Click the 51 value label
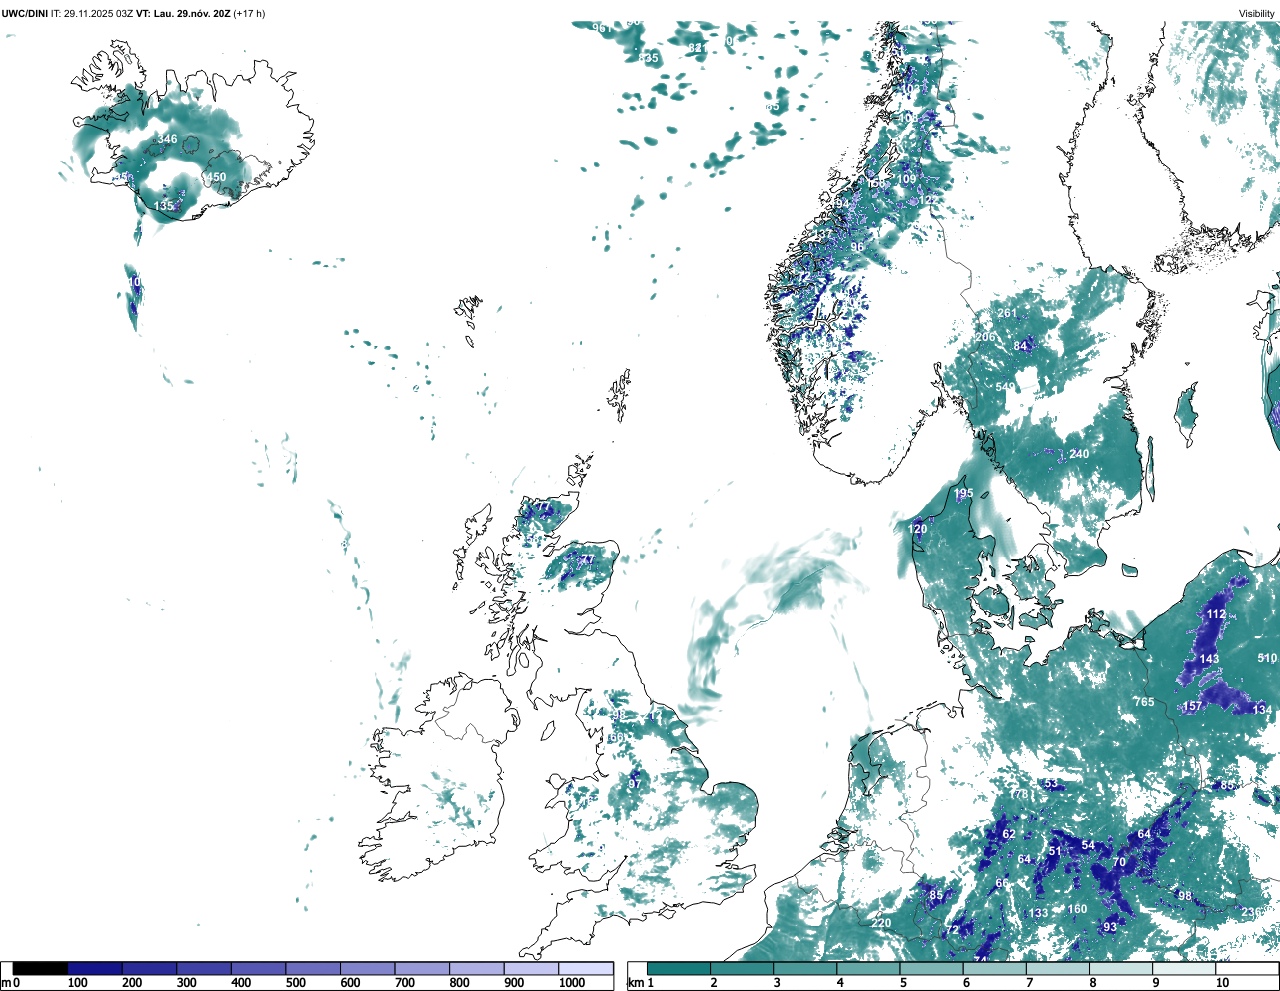Viewport: 1280px width, 991px height. coord(1054,851)
